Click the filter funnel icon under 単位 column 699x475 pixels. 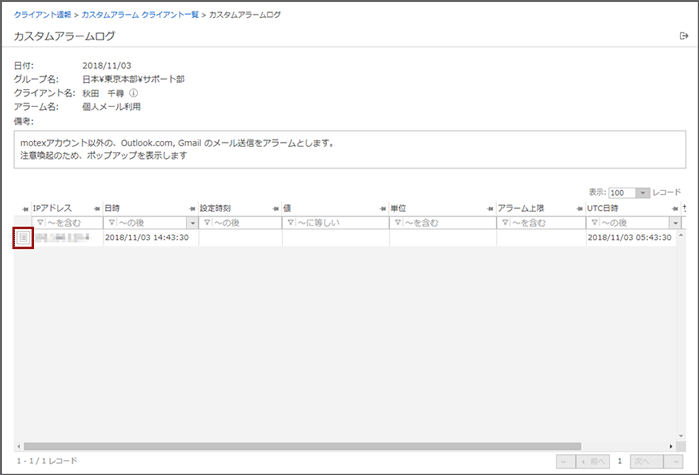click(397, 222)
